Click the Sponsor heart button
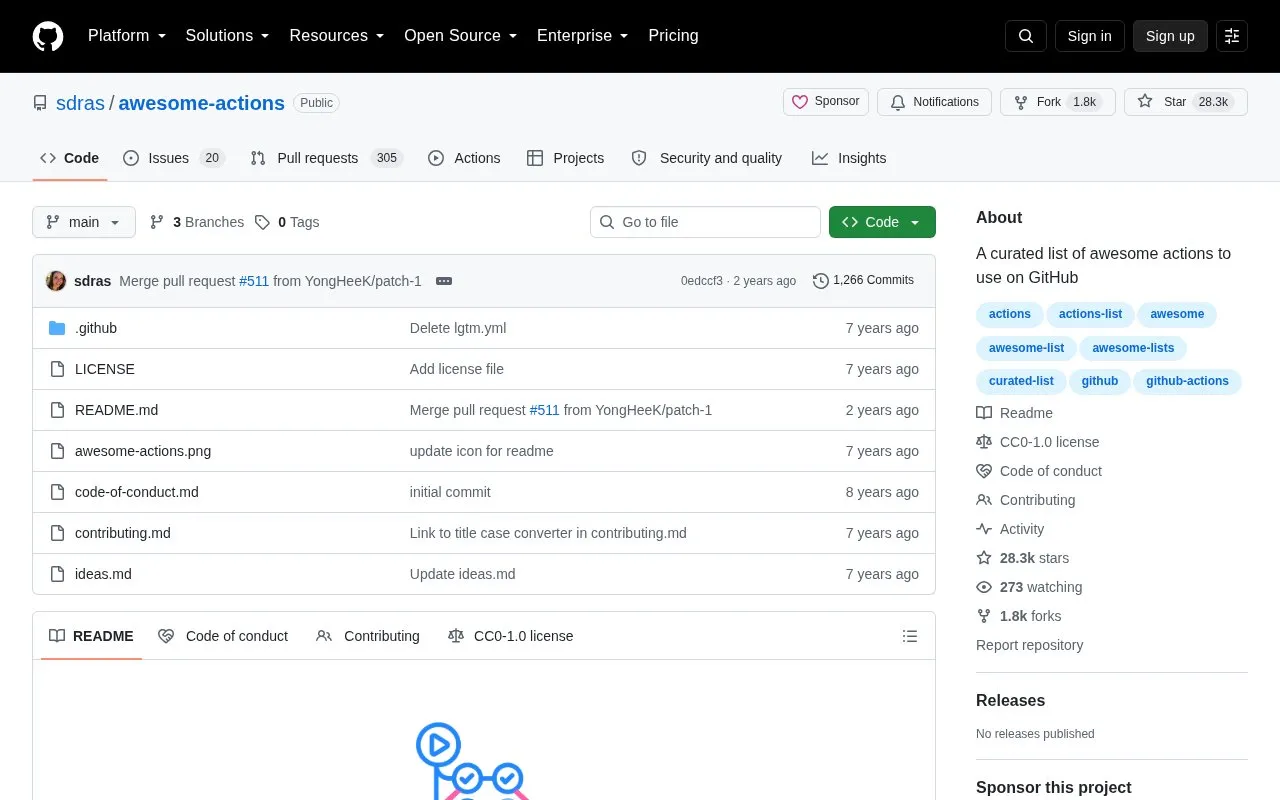The height and width of the screenshot is (800, 1280). pyautogui.click(x=826, y=102)
